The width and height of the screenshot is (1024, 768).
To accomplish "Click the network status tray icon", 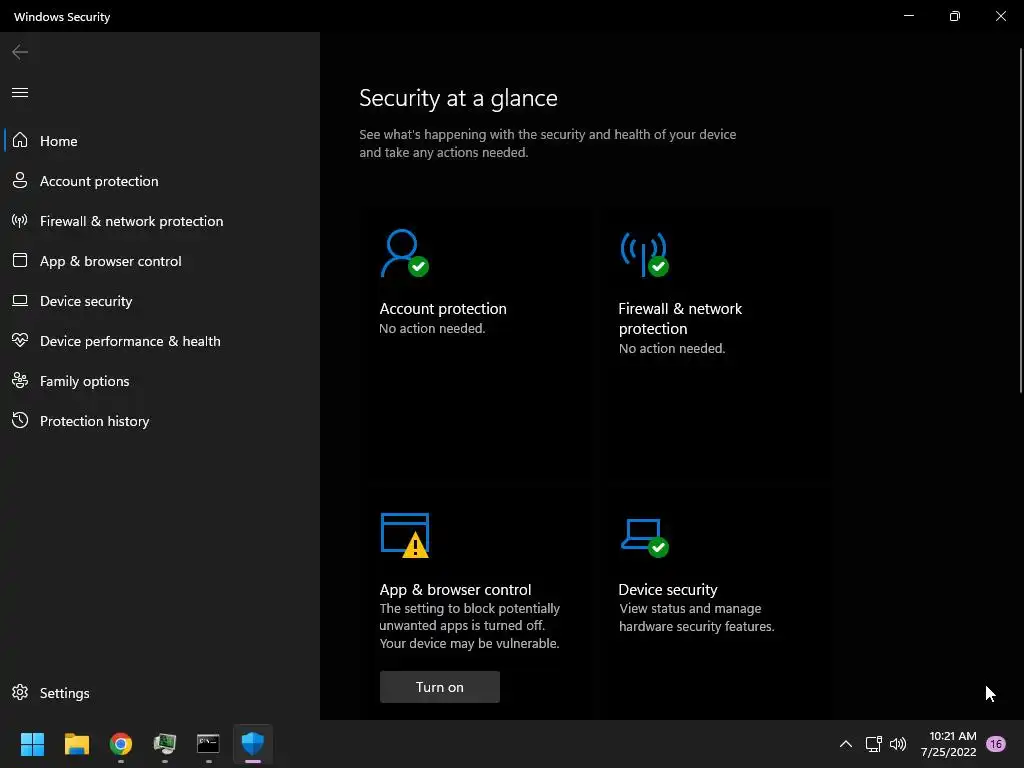I will pos(873,744).
